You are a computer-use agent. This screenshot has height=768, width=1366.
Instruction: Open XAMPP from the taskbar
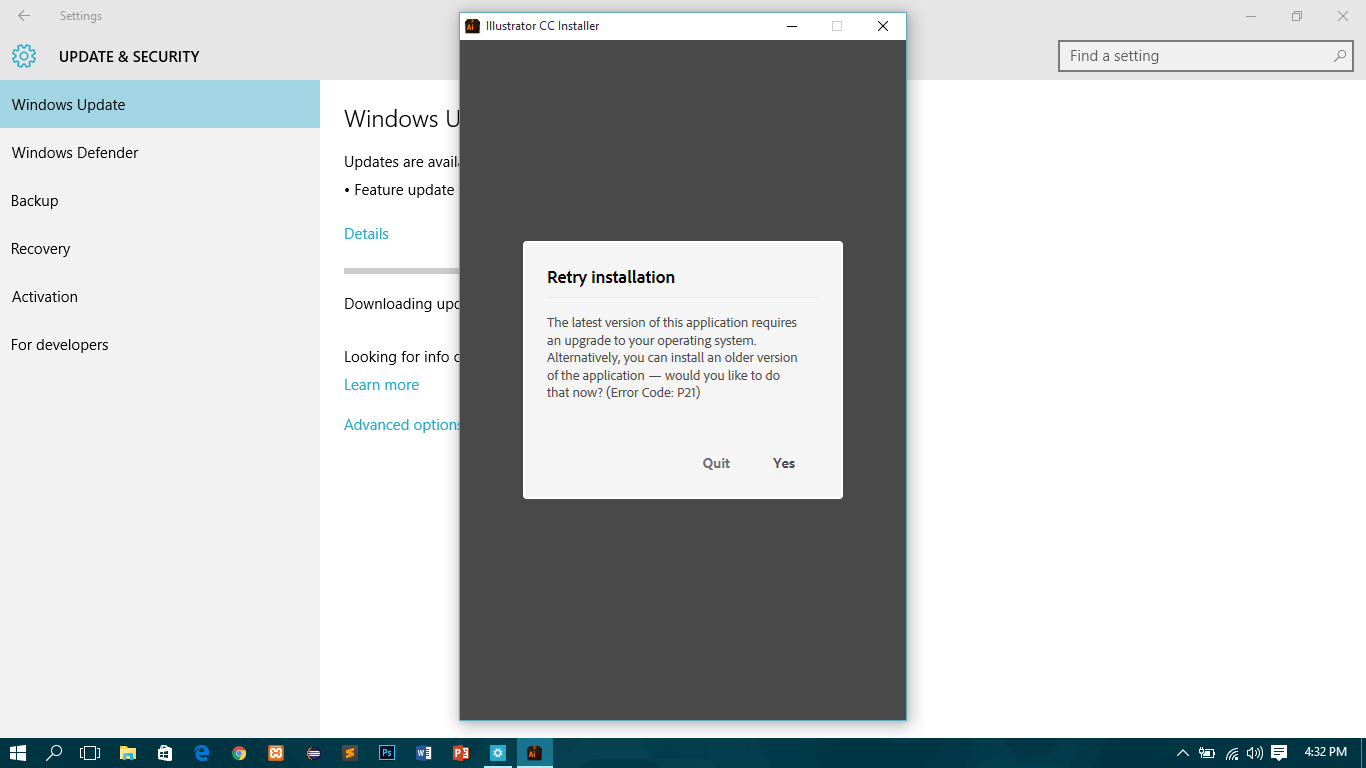click(x=276, y=753)
